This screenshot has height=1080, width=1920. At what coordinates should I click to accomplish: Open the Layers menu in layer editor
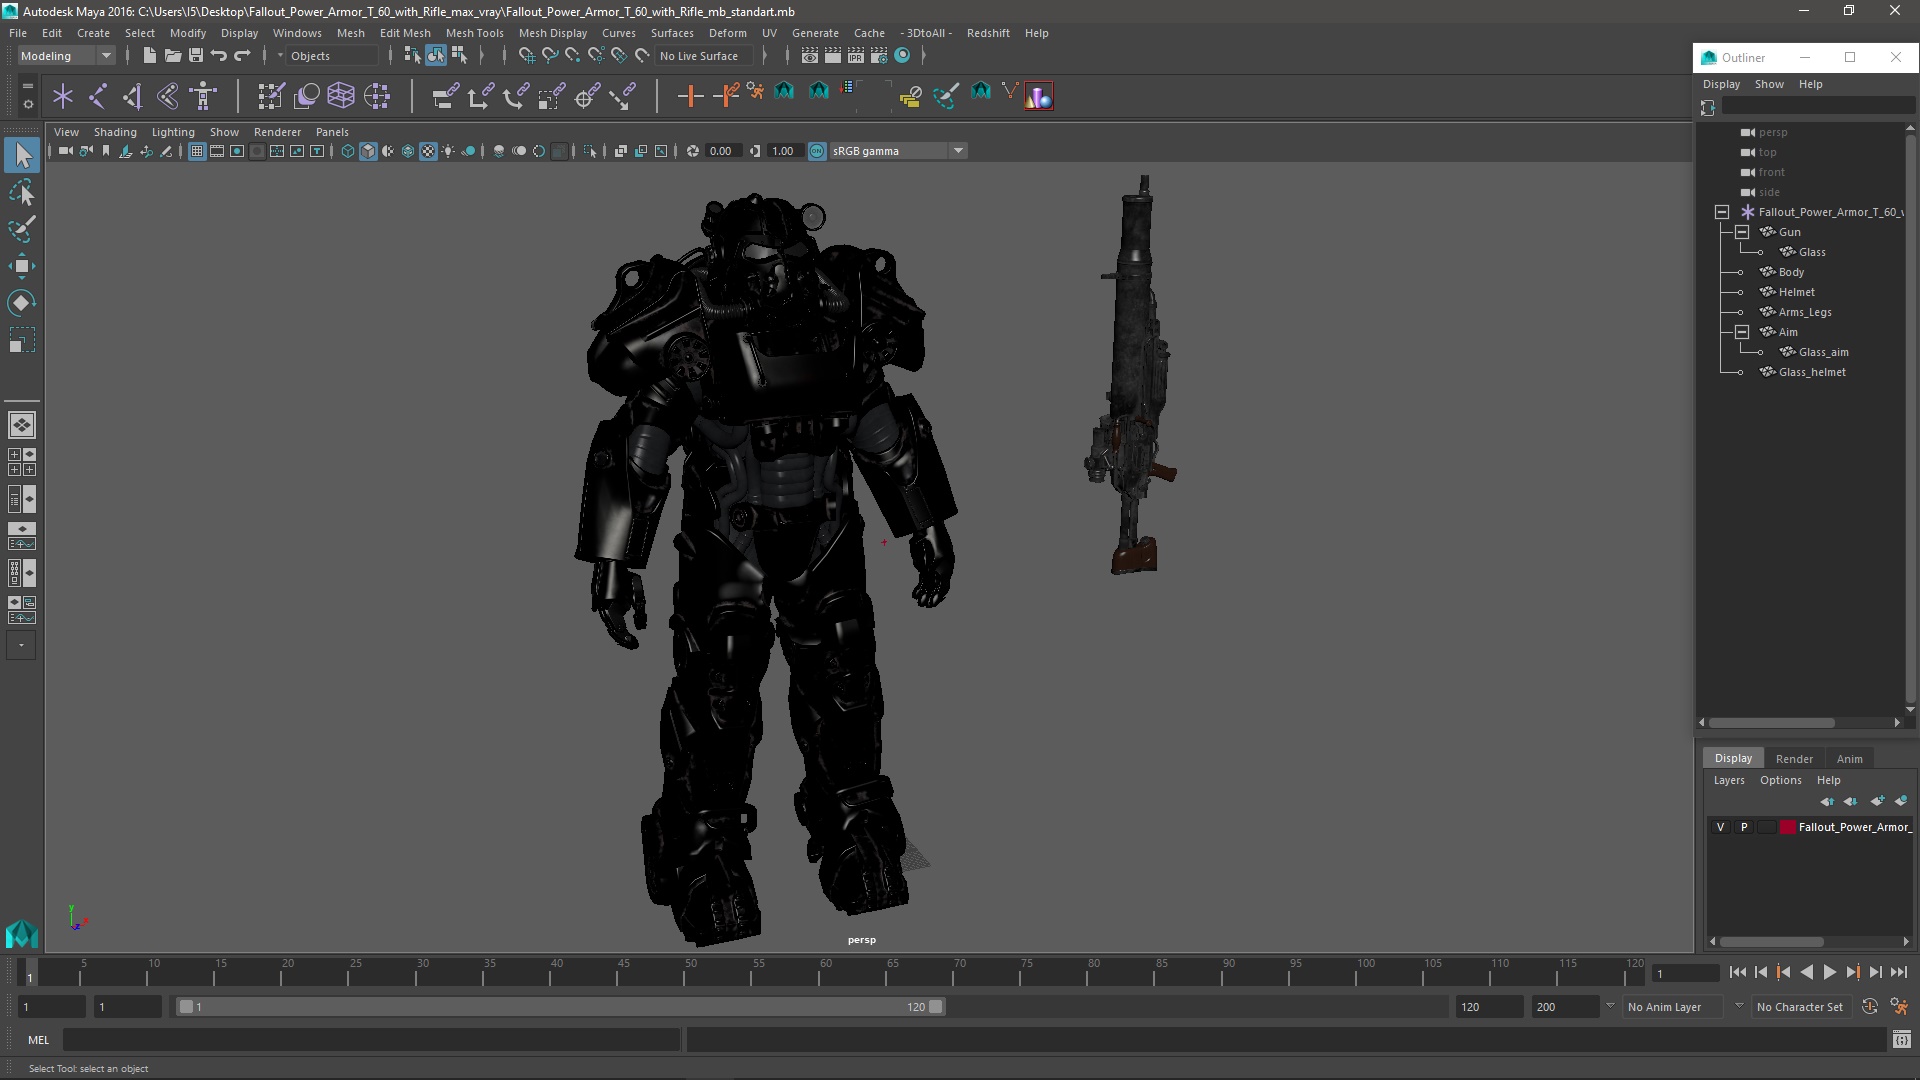tap(1728, 780)
